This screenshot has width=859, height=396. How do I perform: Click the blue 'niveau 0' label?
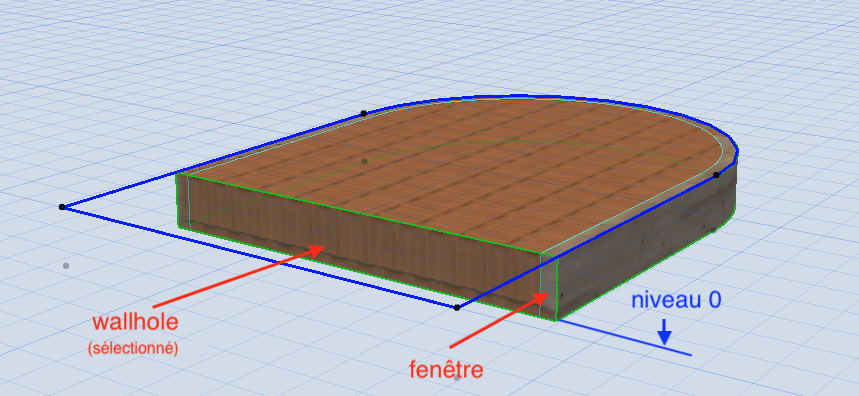[x=676, y=300]
